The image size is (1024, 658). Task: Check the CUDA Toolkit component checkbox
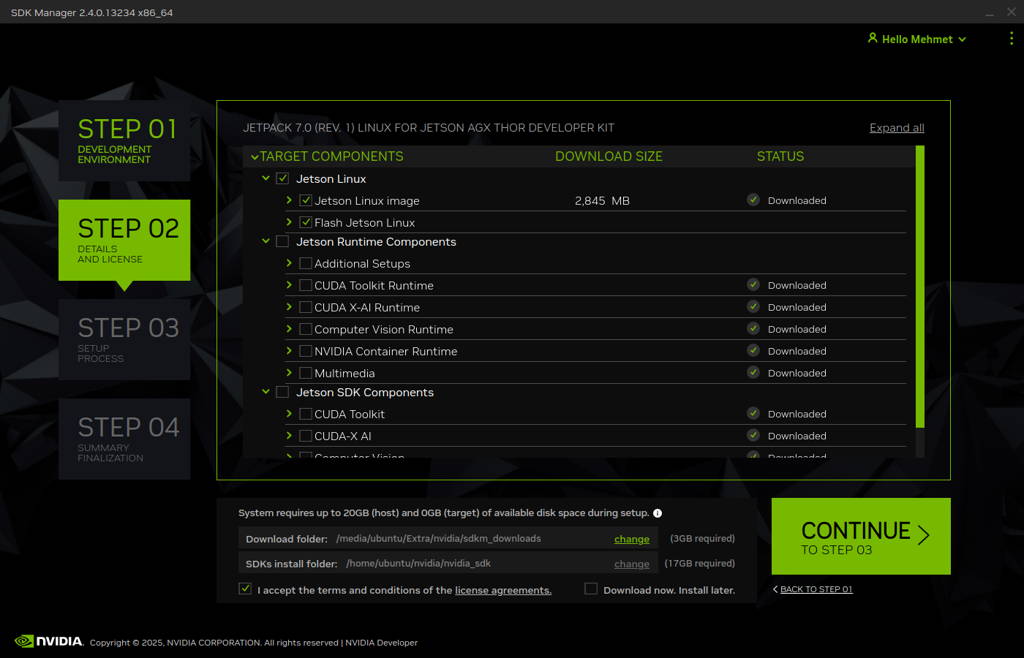coord(305,414)
